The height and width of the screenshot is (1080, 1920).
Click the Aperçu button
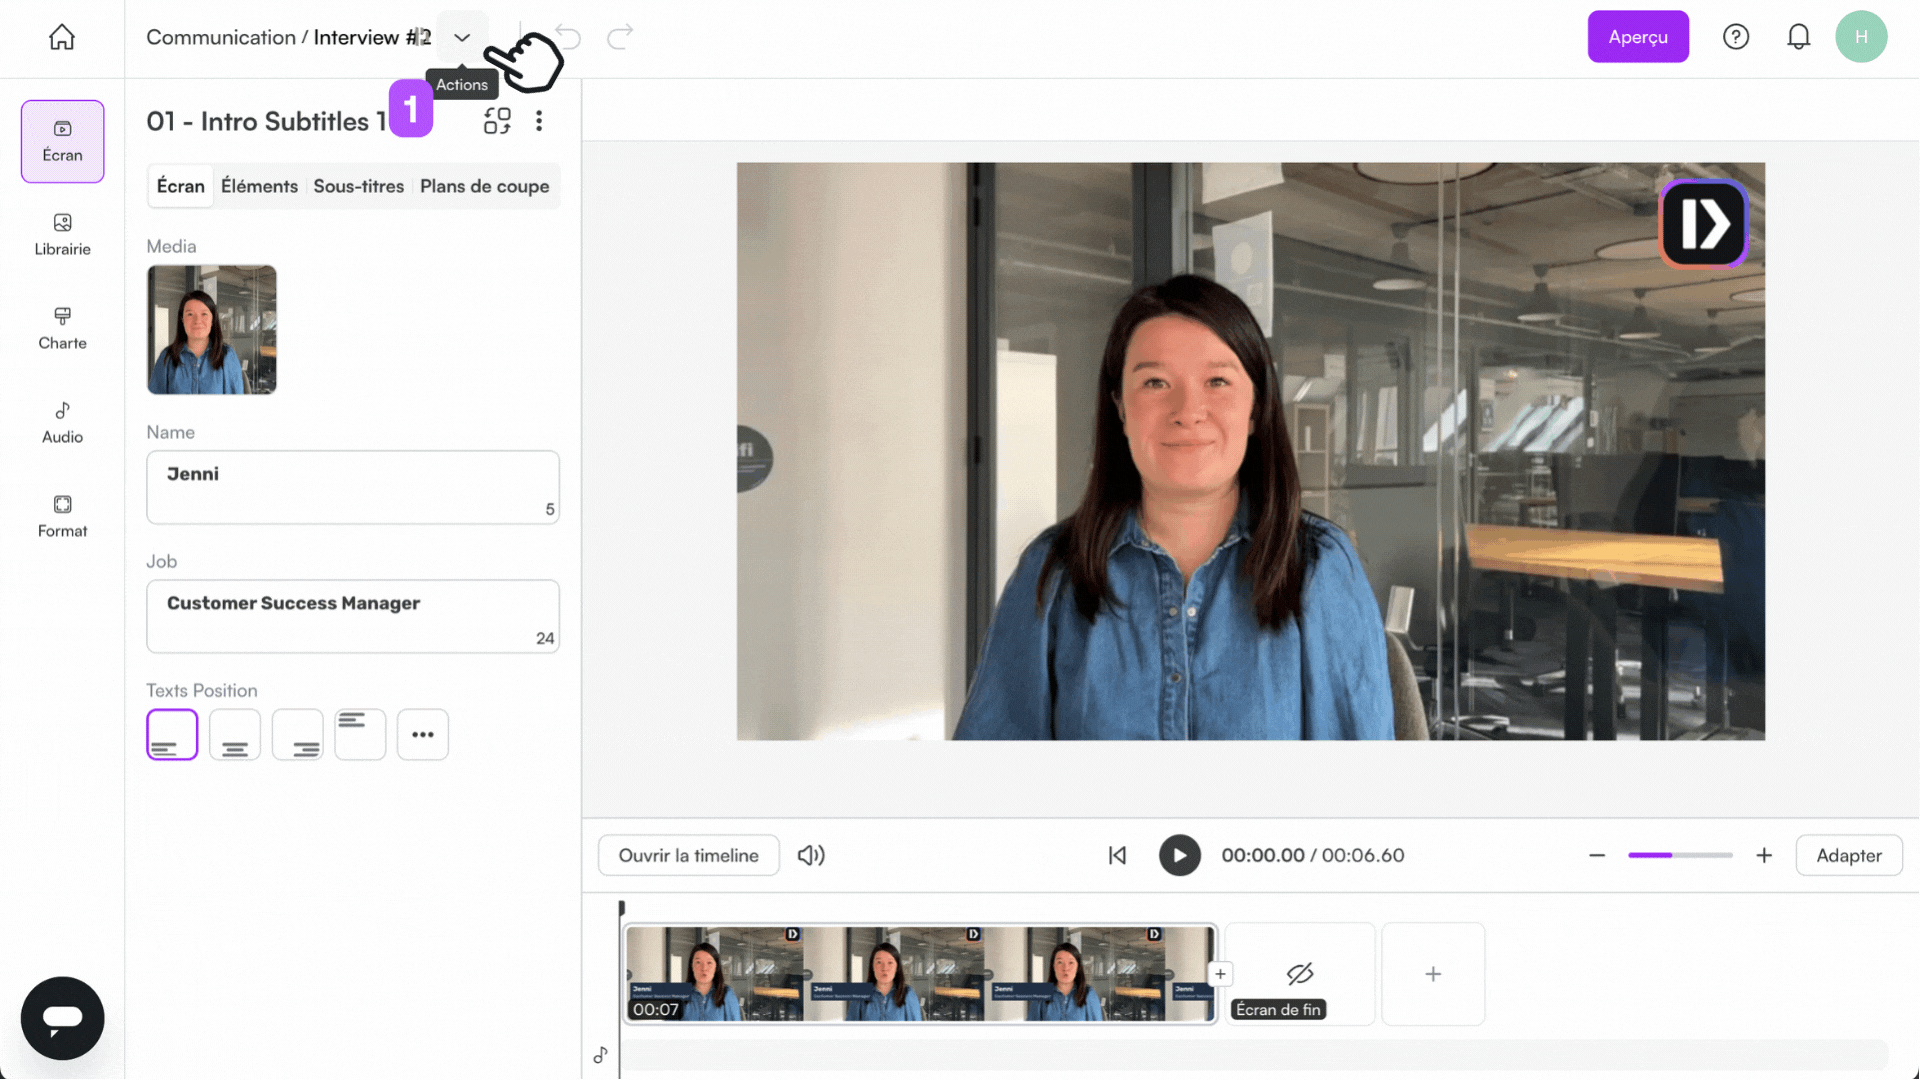pos(1637,36)
